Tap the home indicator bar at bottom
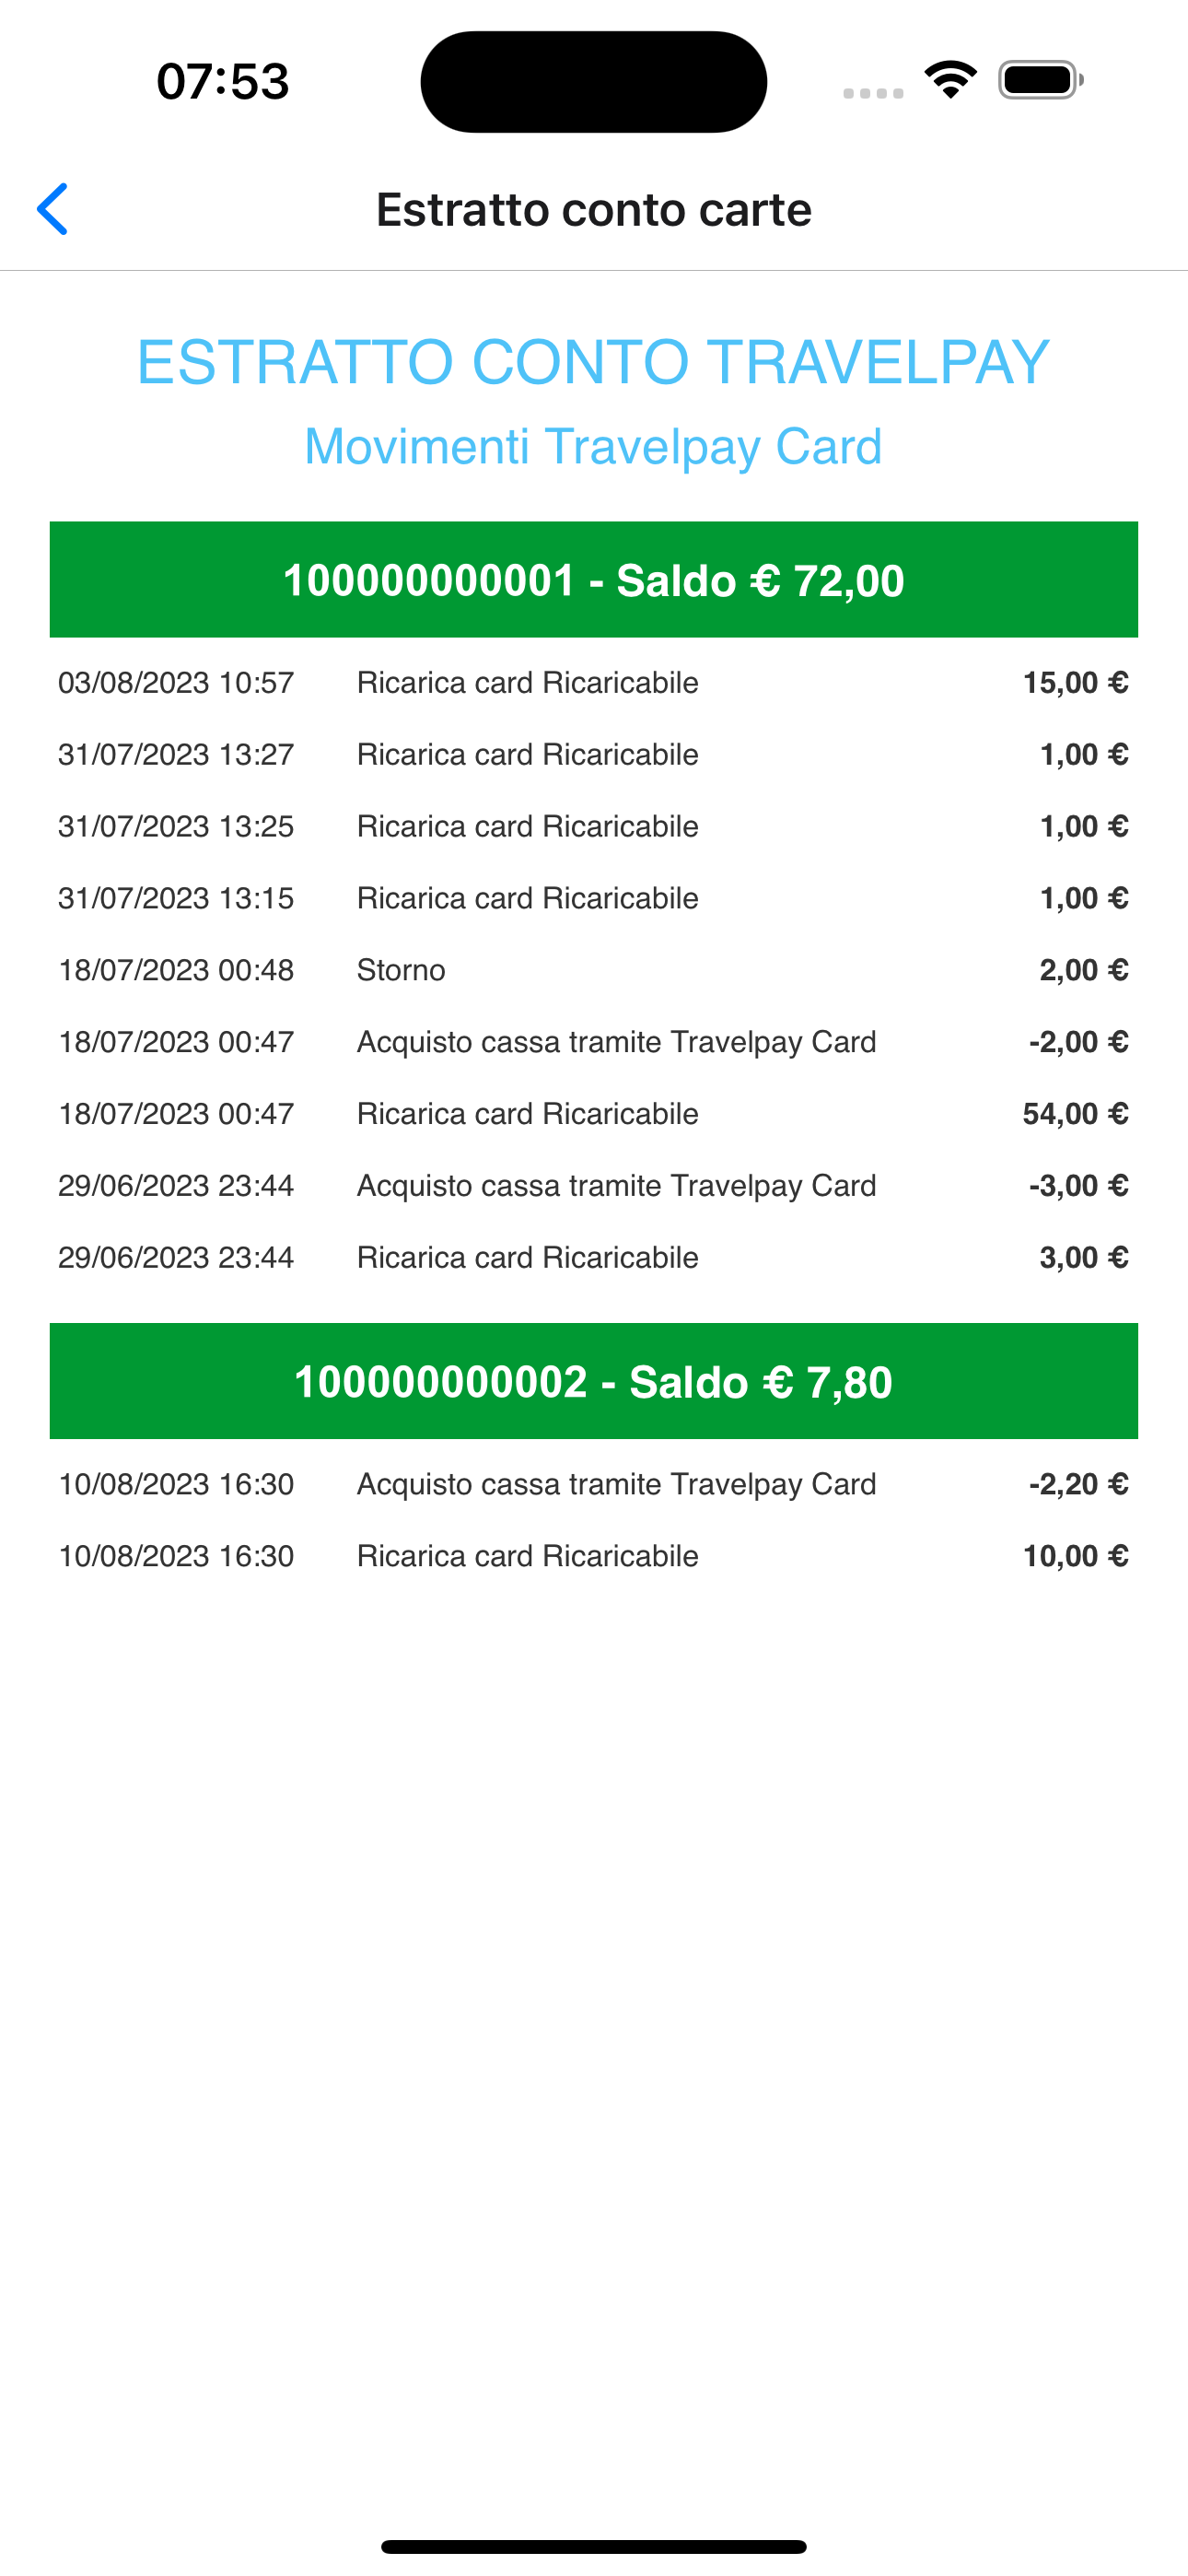The height and width of the screenshot is (2576, 1188). coord(594,2546)
